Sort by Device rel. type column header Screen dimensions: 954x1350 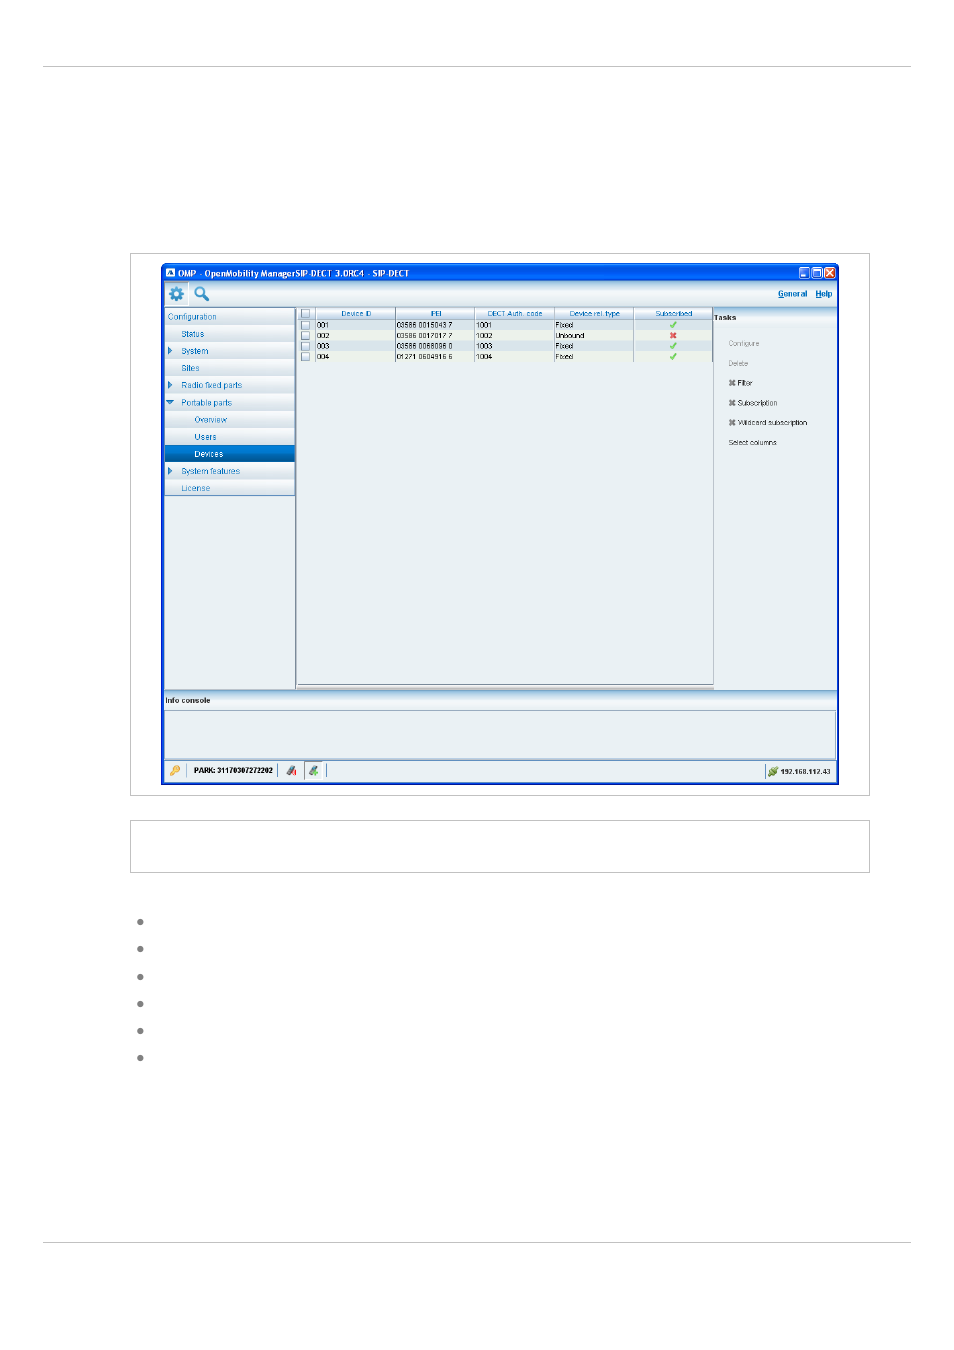pos(594,314)
